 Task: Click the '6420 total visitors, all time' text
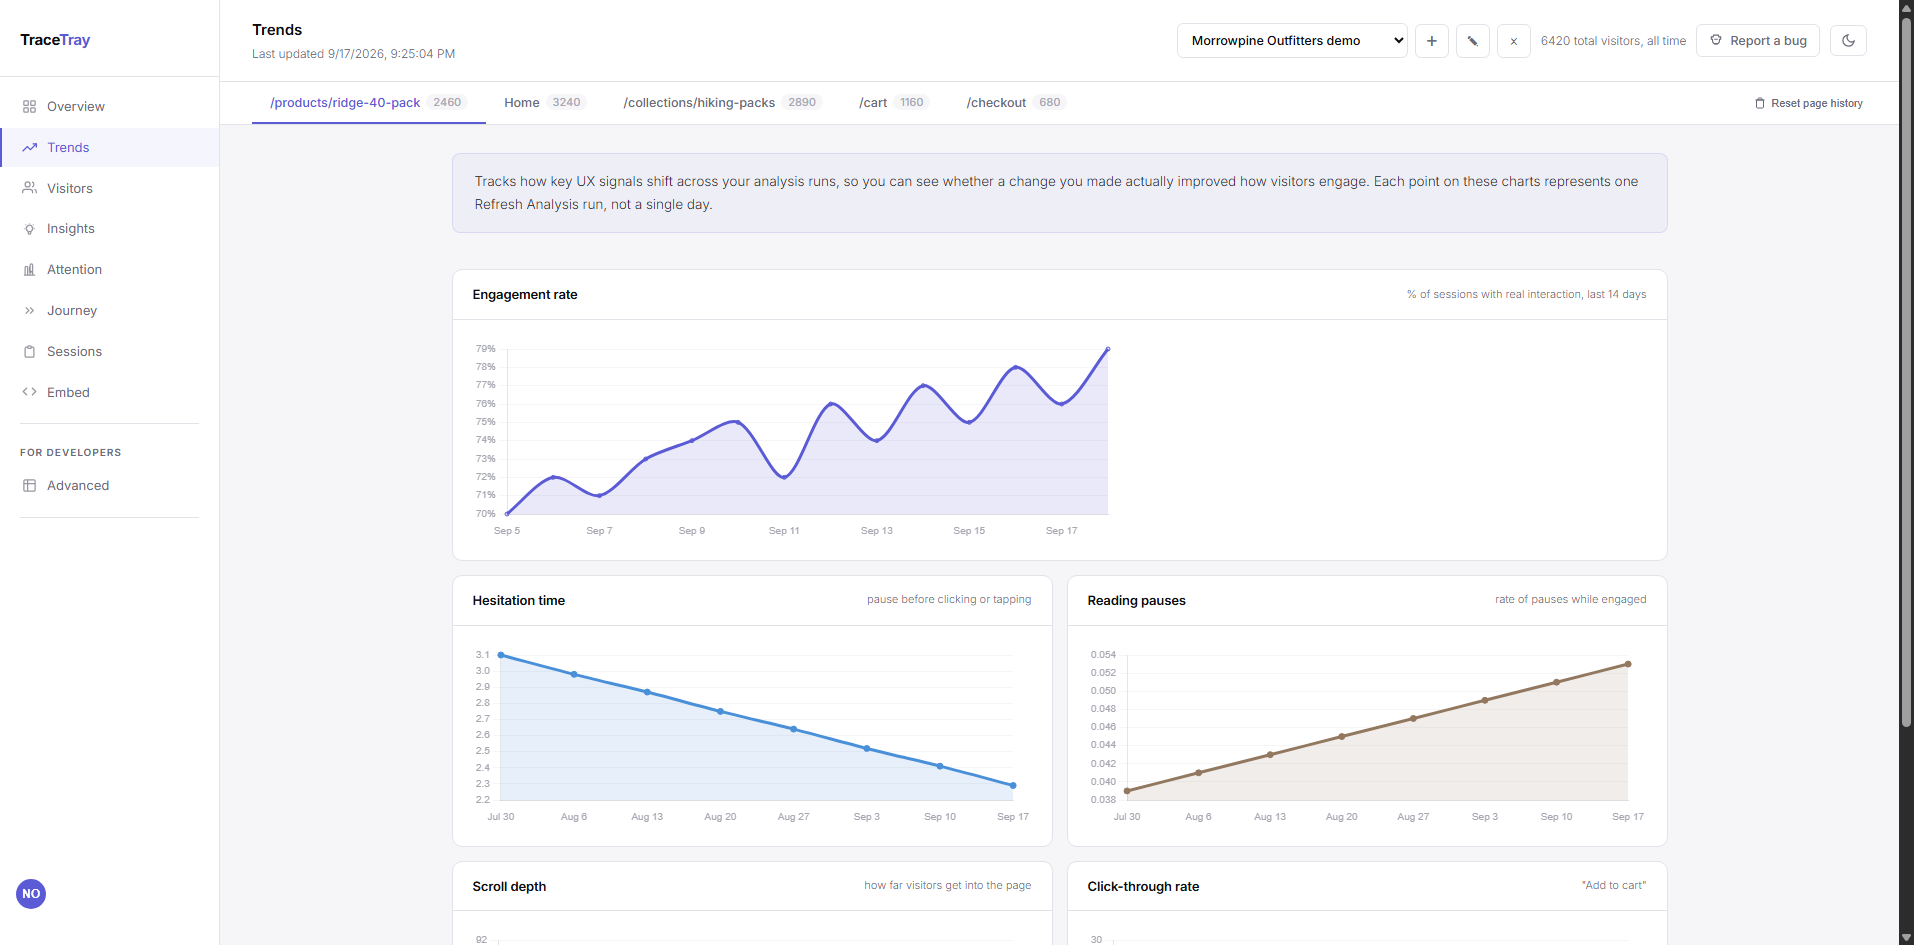[x=1613, y=41]
